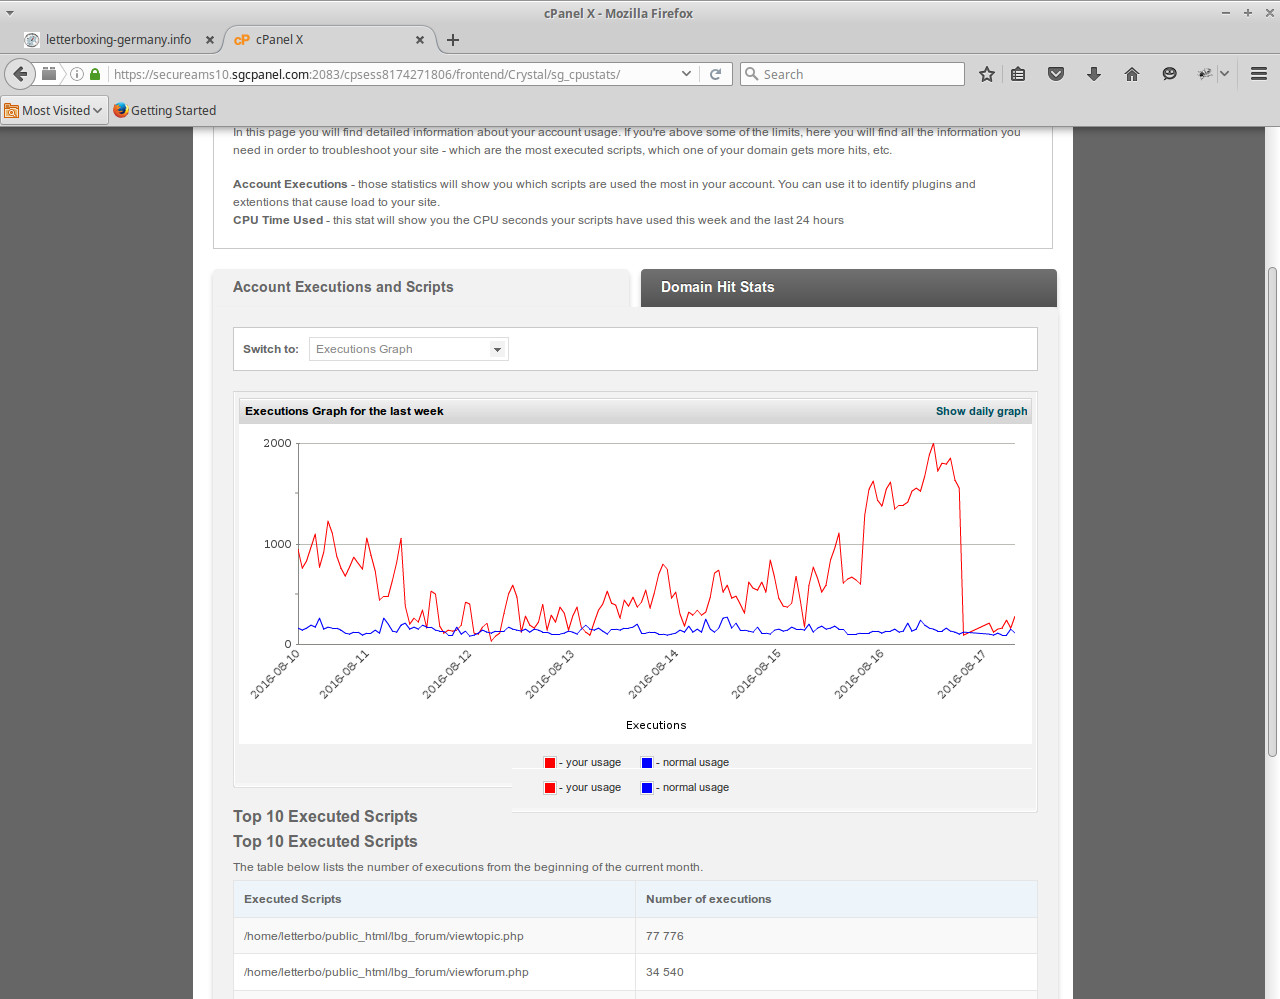Expand the Switch to Executions Graph dropdown
Screen dimensions: 1280x999
408,349
